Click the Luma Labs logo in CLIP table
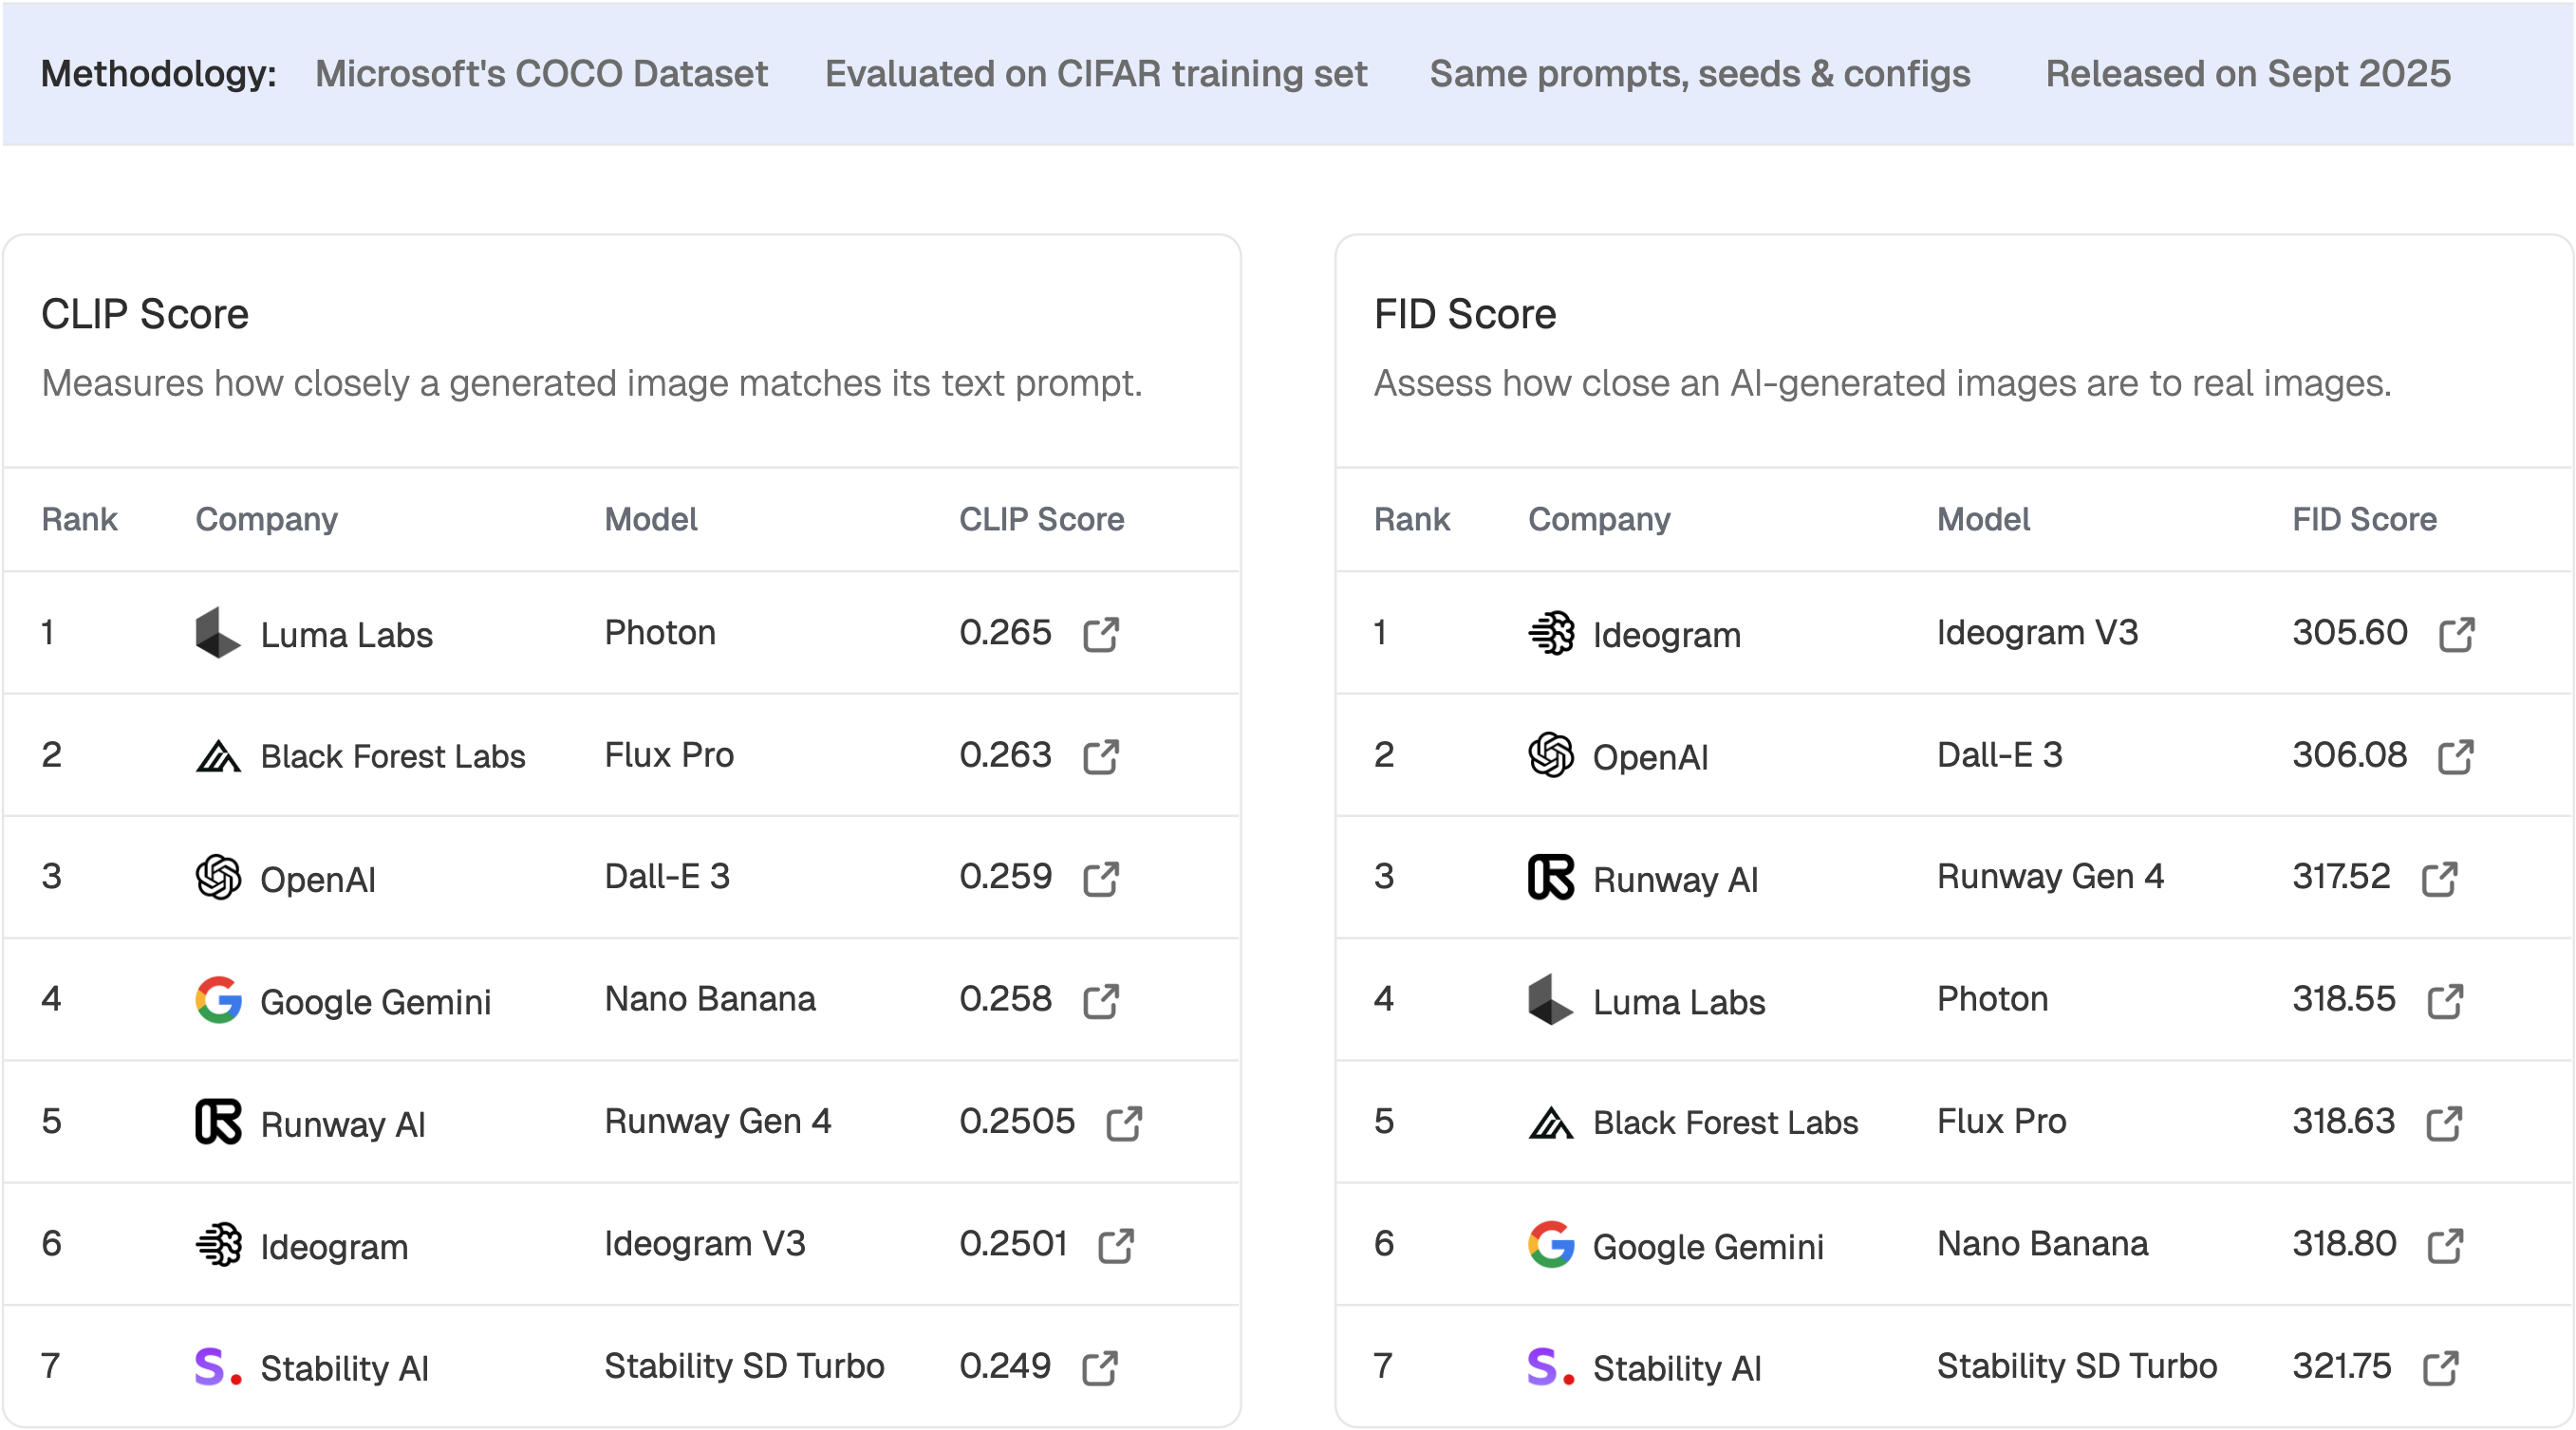Image resolution: width=2576 pixels, height=1430 pixels. click(217, 633)
